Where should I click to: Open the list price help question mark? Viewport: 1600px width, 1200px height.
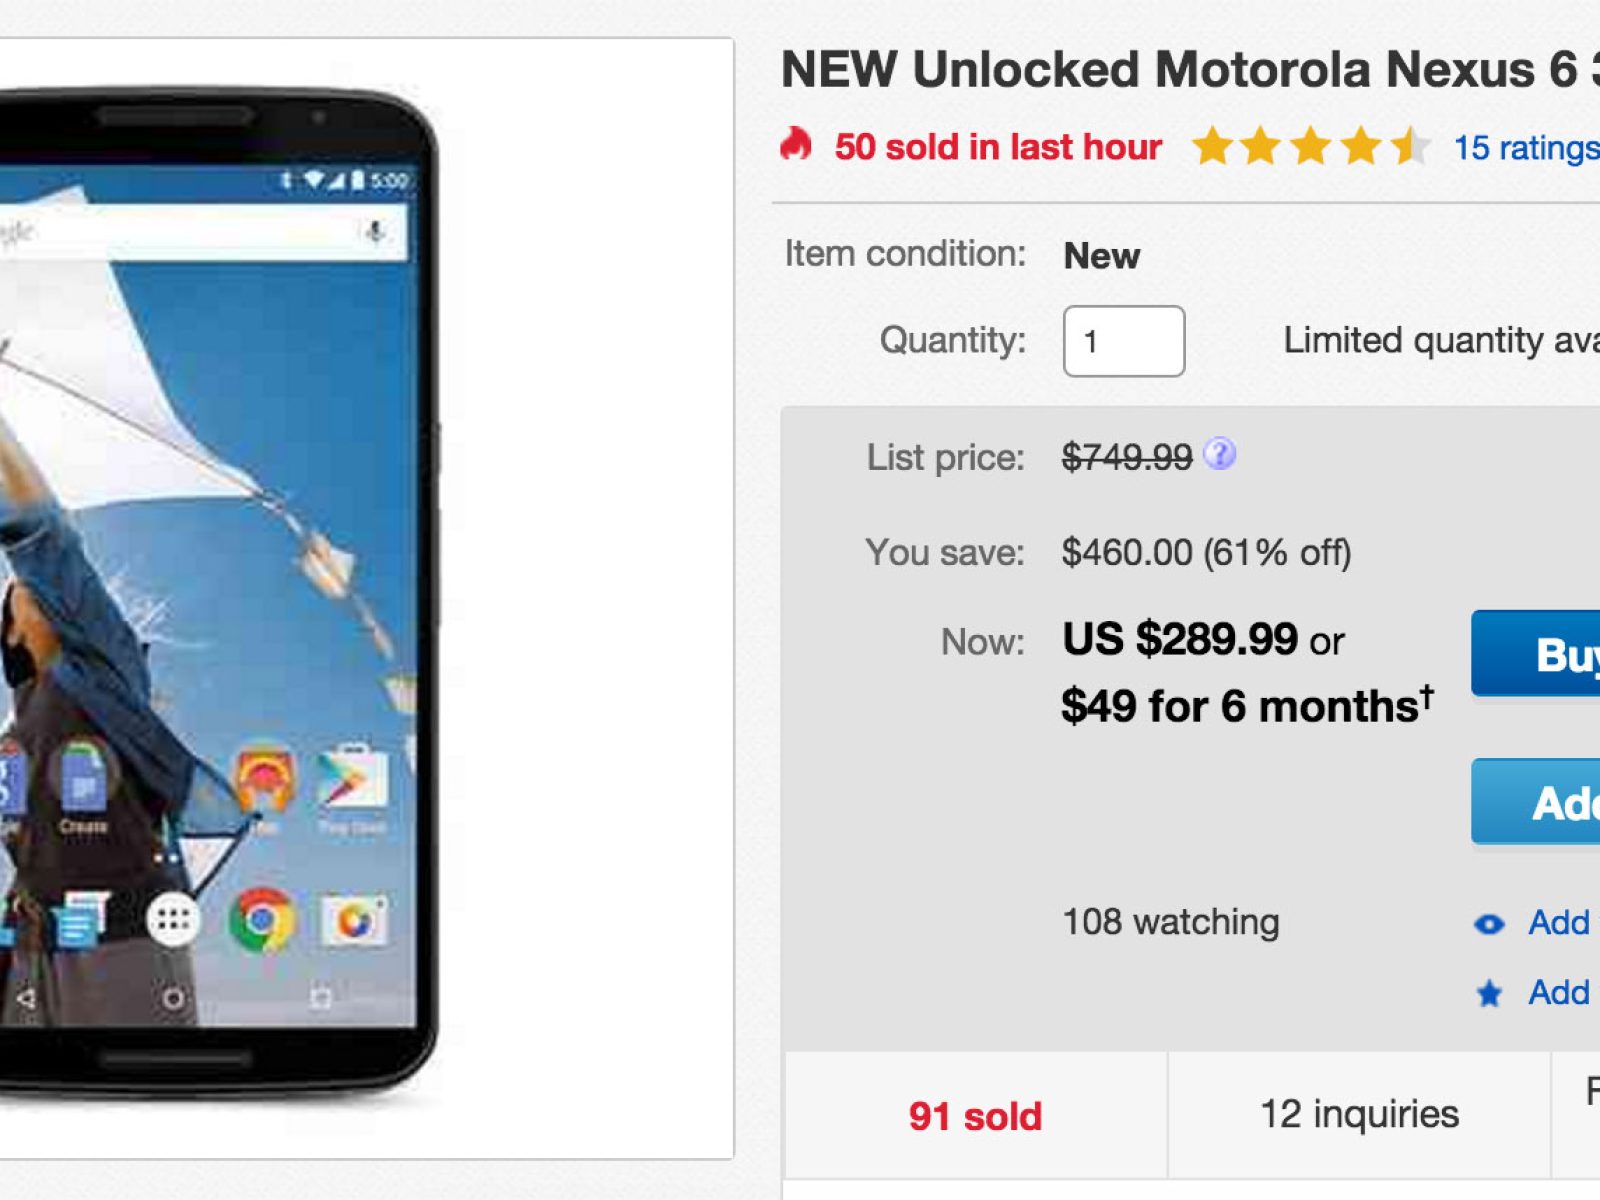(x=1219, y=455)
